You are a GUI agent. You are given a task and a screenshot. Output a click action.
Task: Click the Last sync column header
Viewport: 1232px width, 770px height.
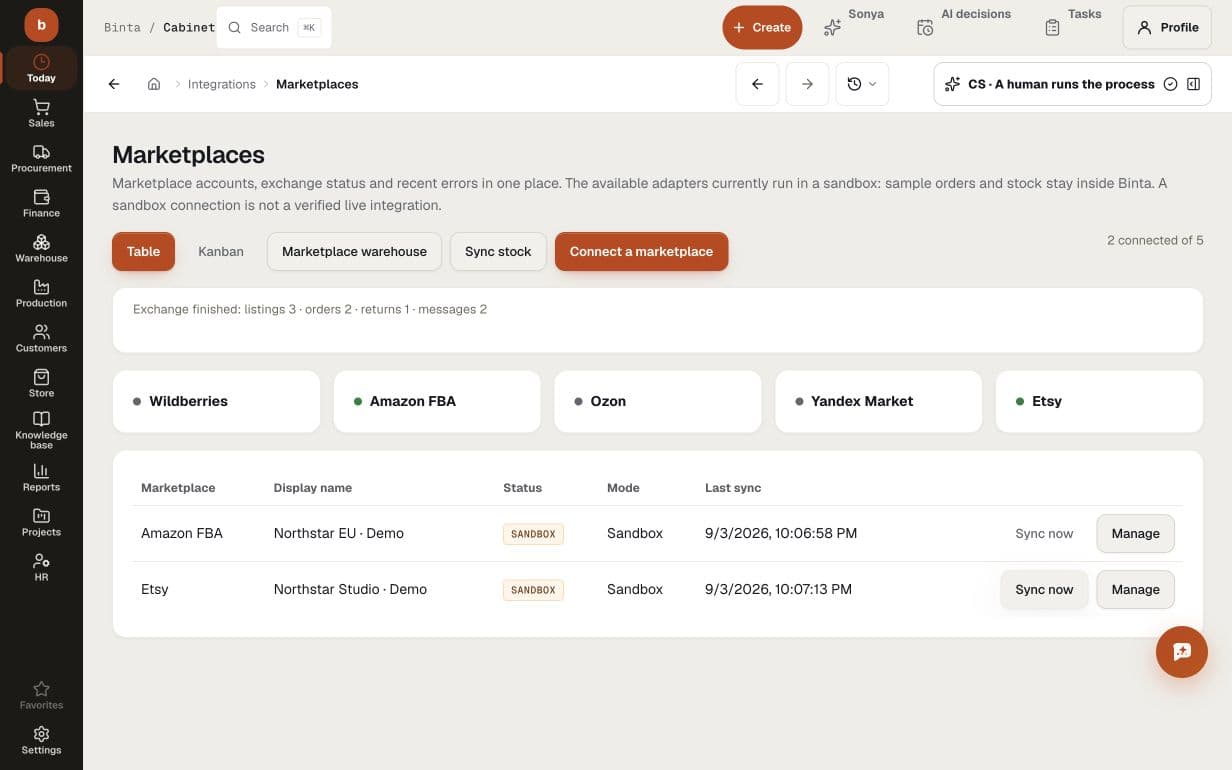(x=733, y=488)
